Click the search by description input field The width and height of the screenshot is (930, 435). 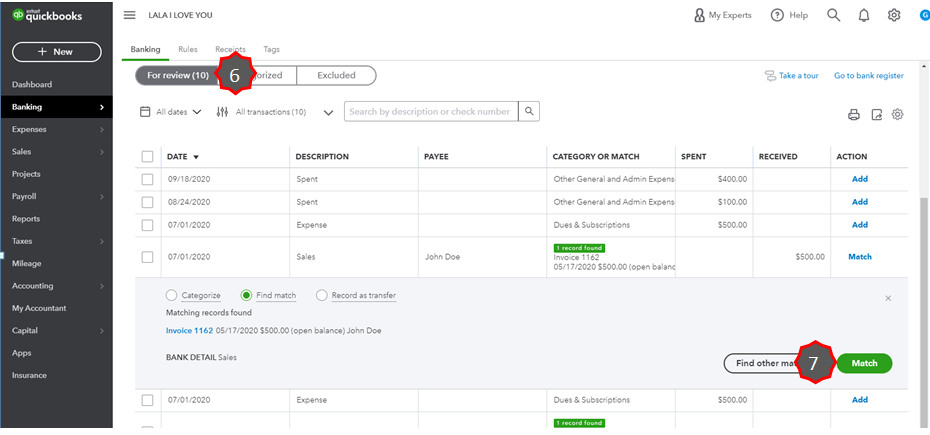point(432,112)
